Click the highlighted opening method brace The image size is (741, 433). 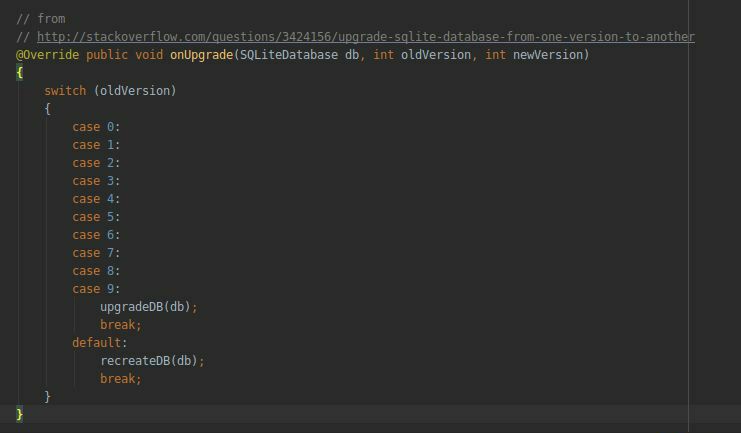pyautogui.click(x=19, y=73)
